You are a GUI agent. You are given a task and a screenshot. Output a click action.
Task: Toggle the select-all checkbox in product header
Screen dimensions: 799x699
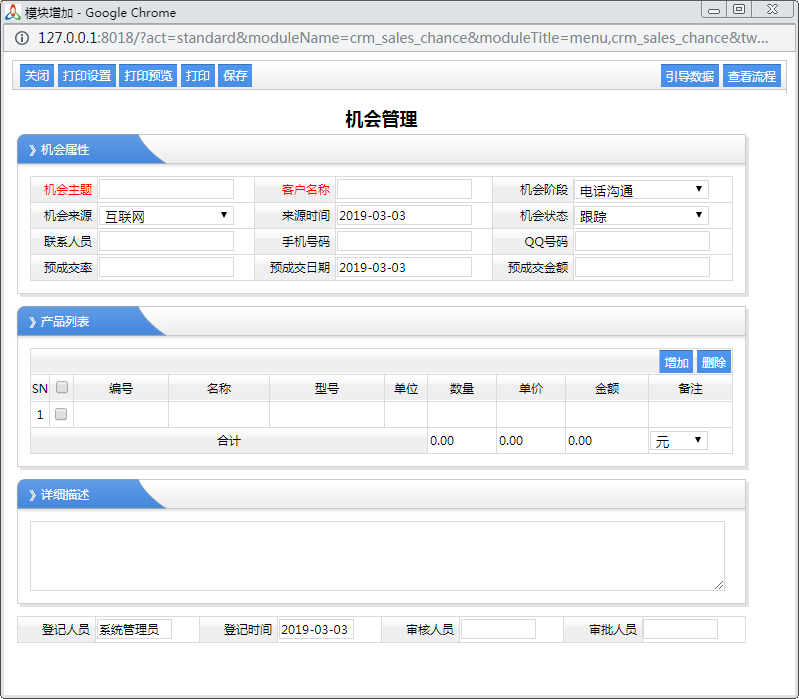tap(61, 388)
